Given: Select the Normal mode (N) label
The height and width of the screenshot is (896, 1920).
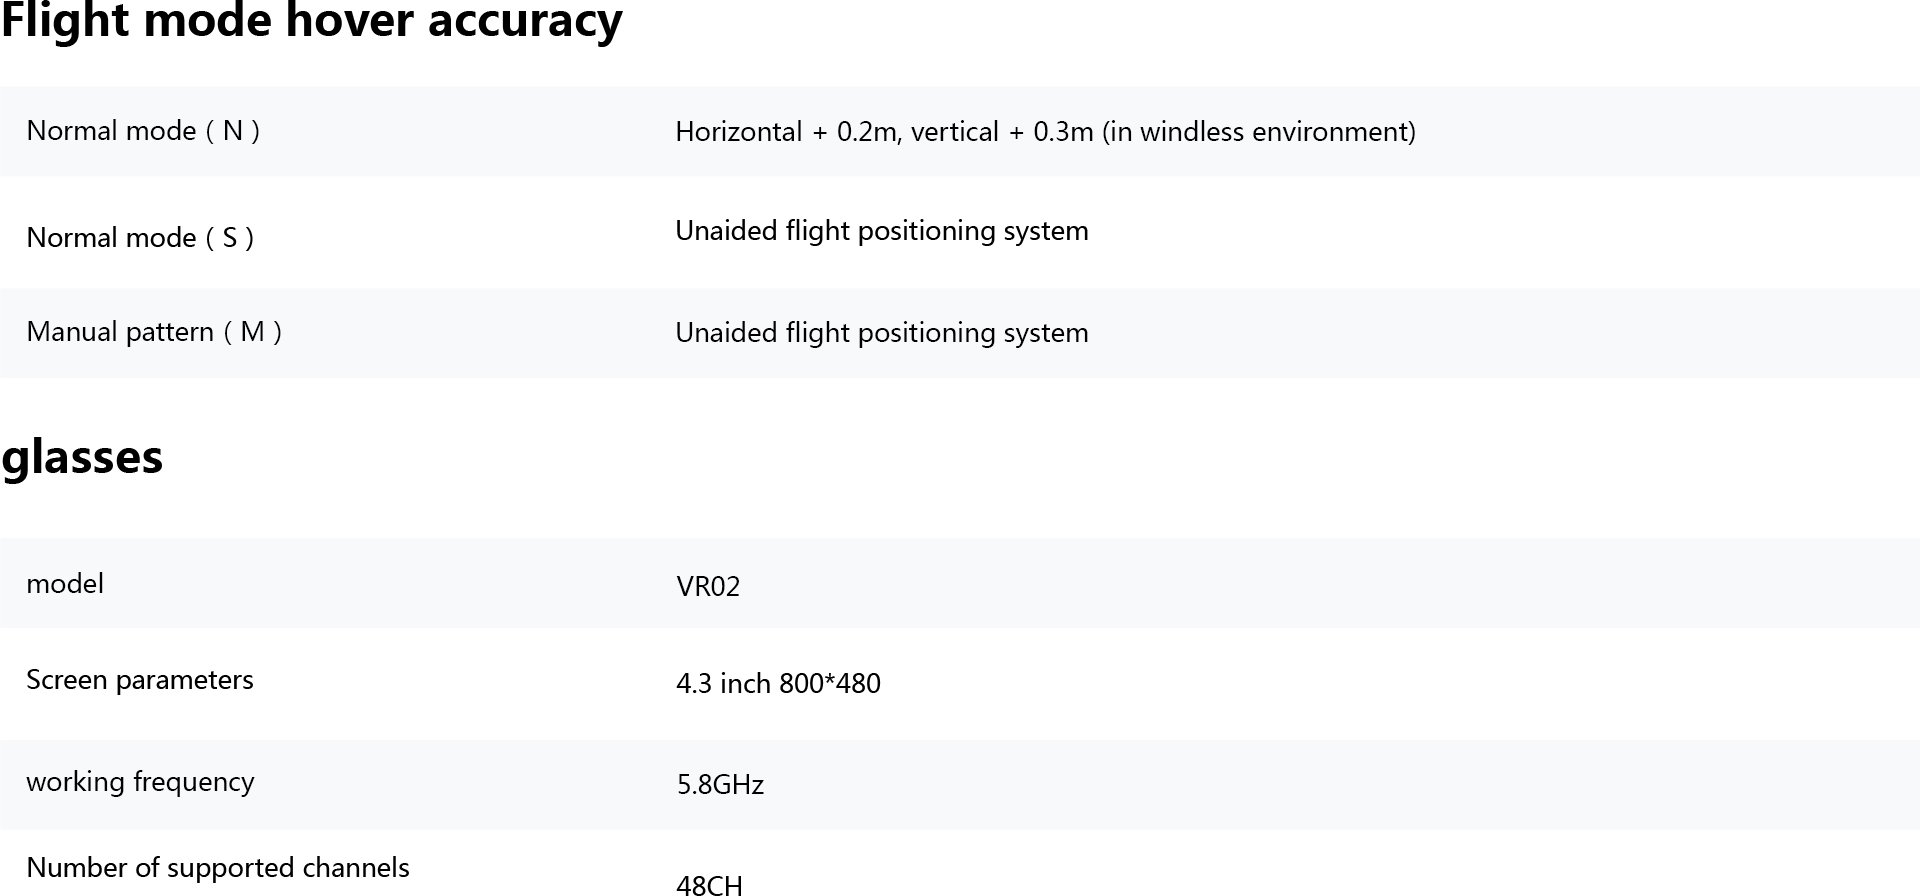Looking at the screenshot, I should click(143, 131).
